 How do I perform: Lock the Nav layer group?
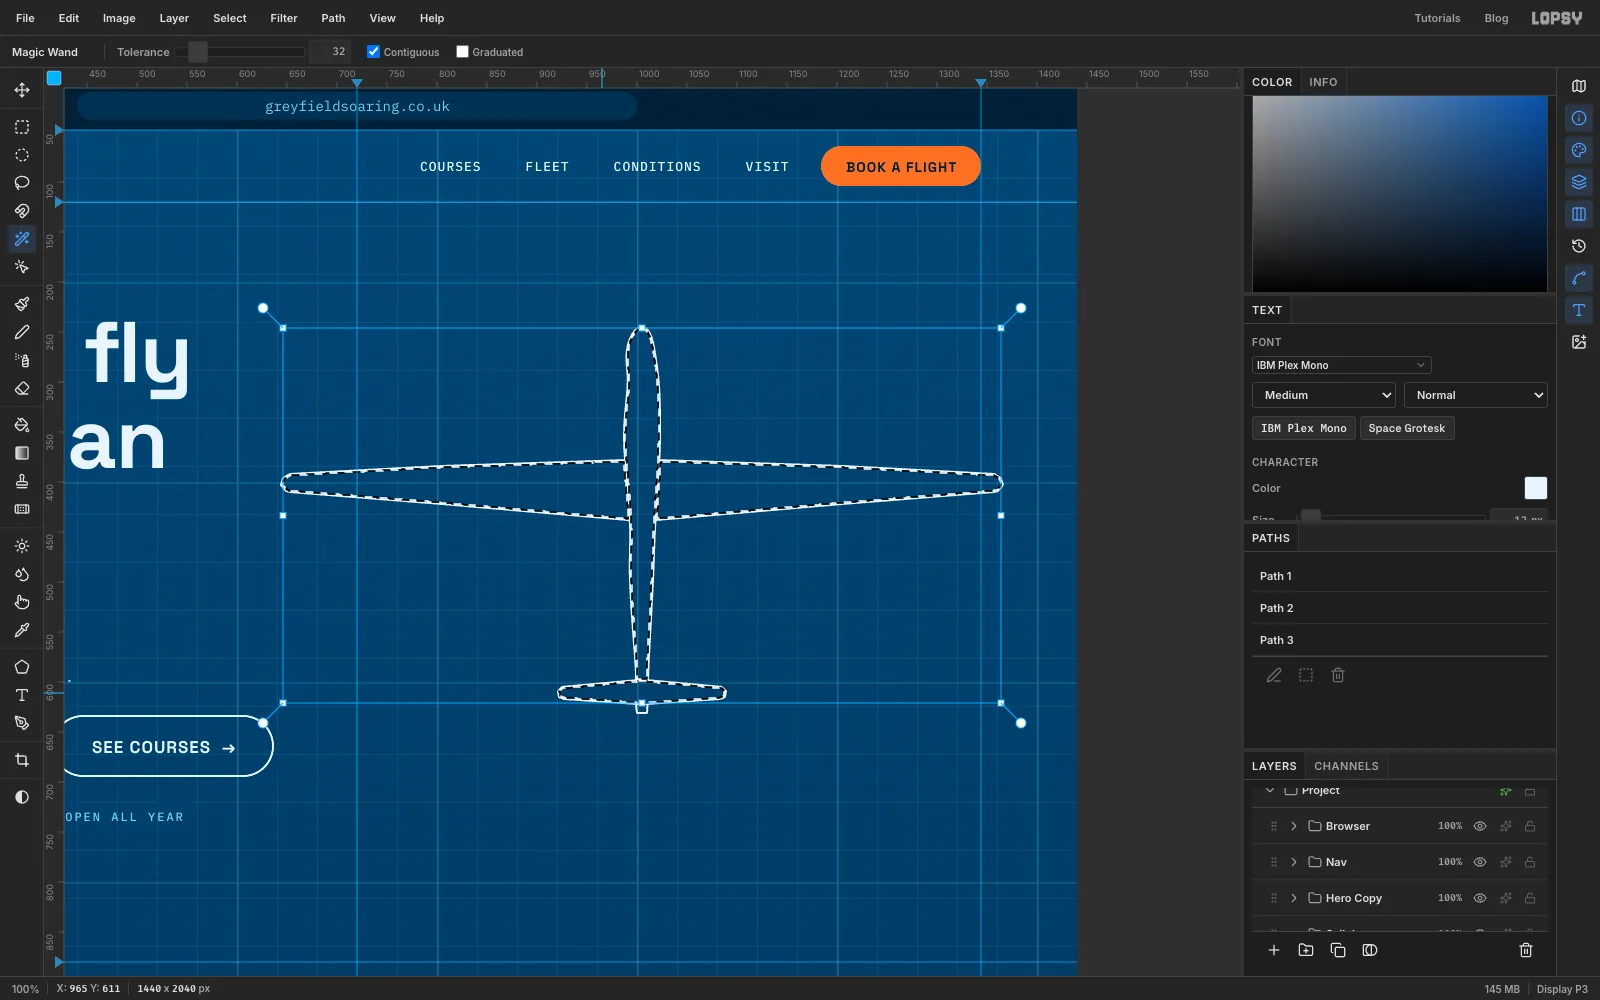[x=1530, y=862]
